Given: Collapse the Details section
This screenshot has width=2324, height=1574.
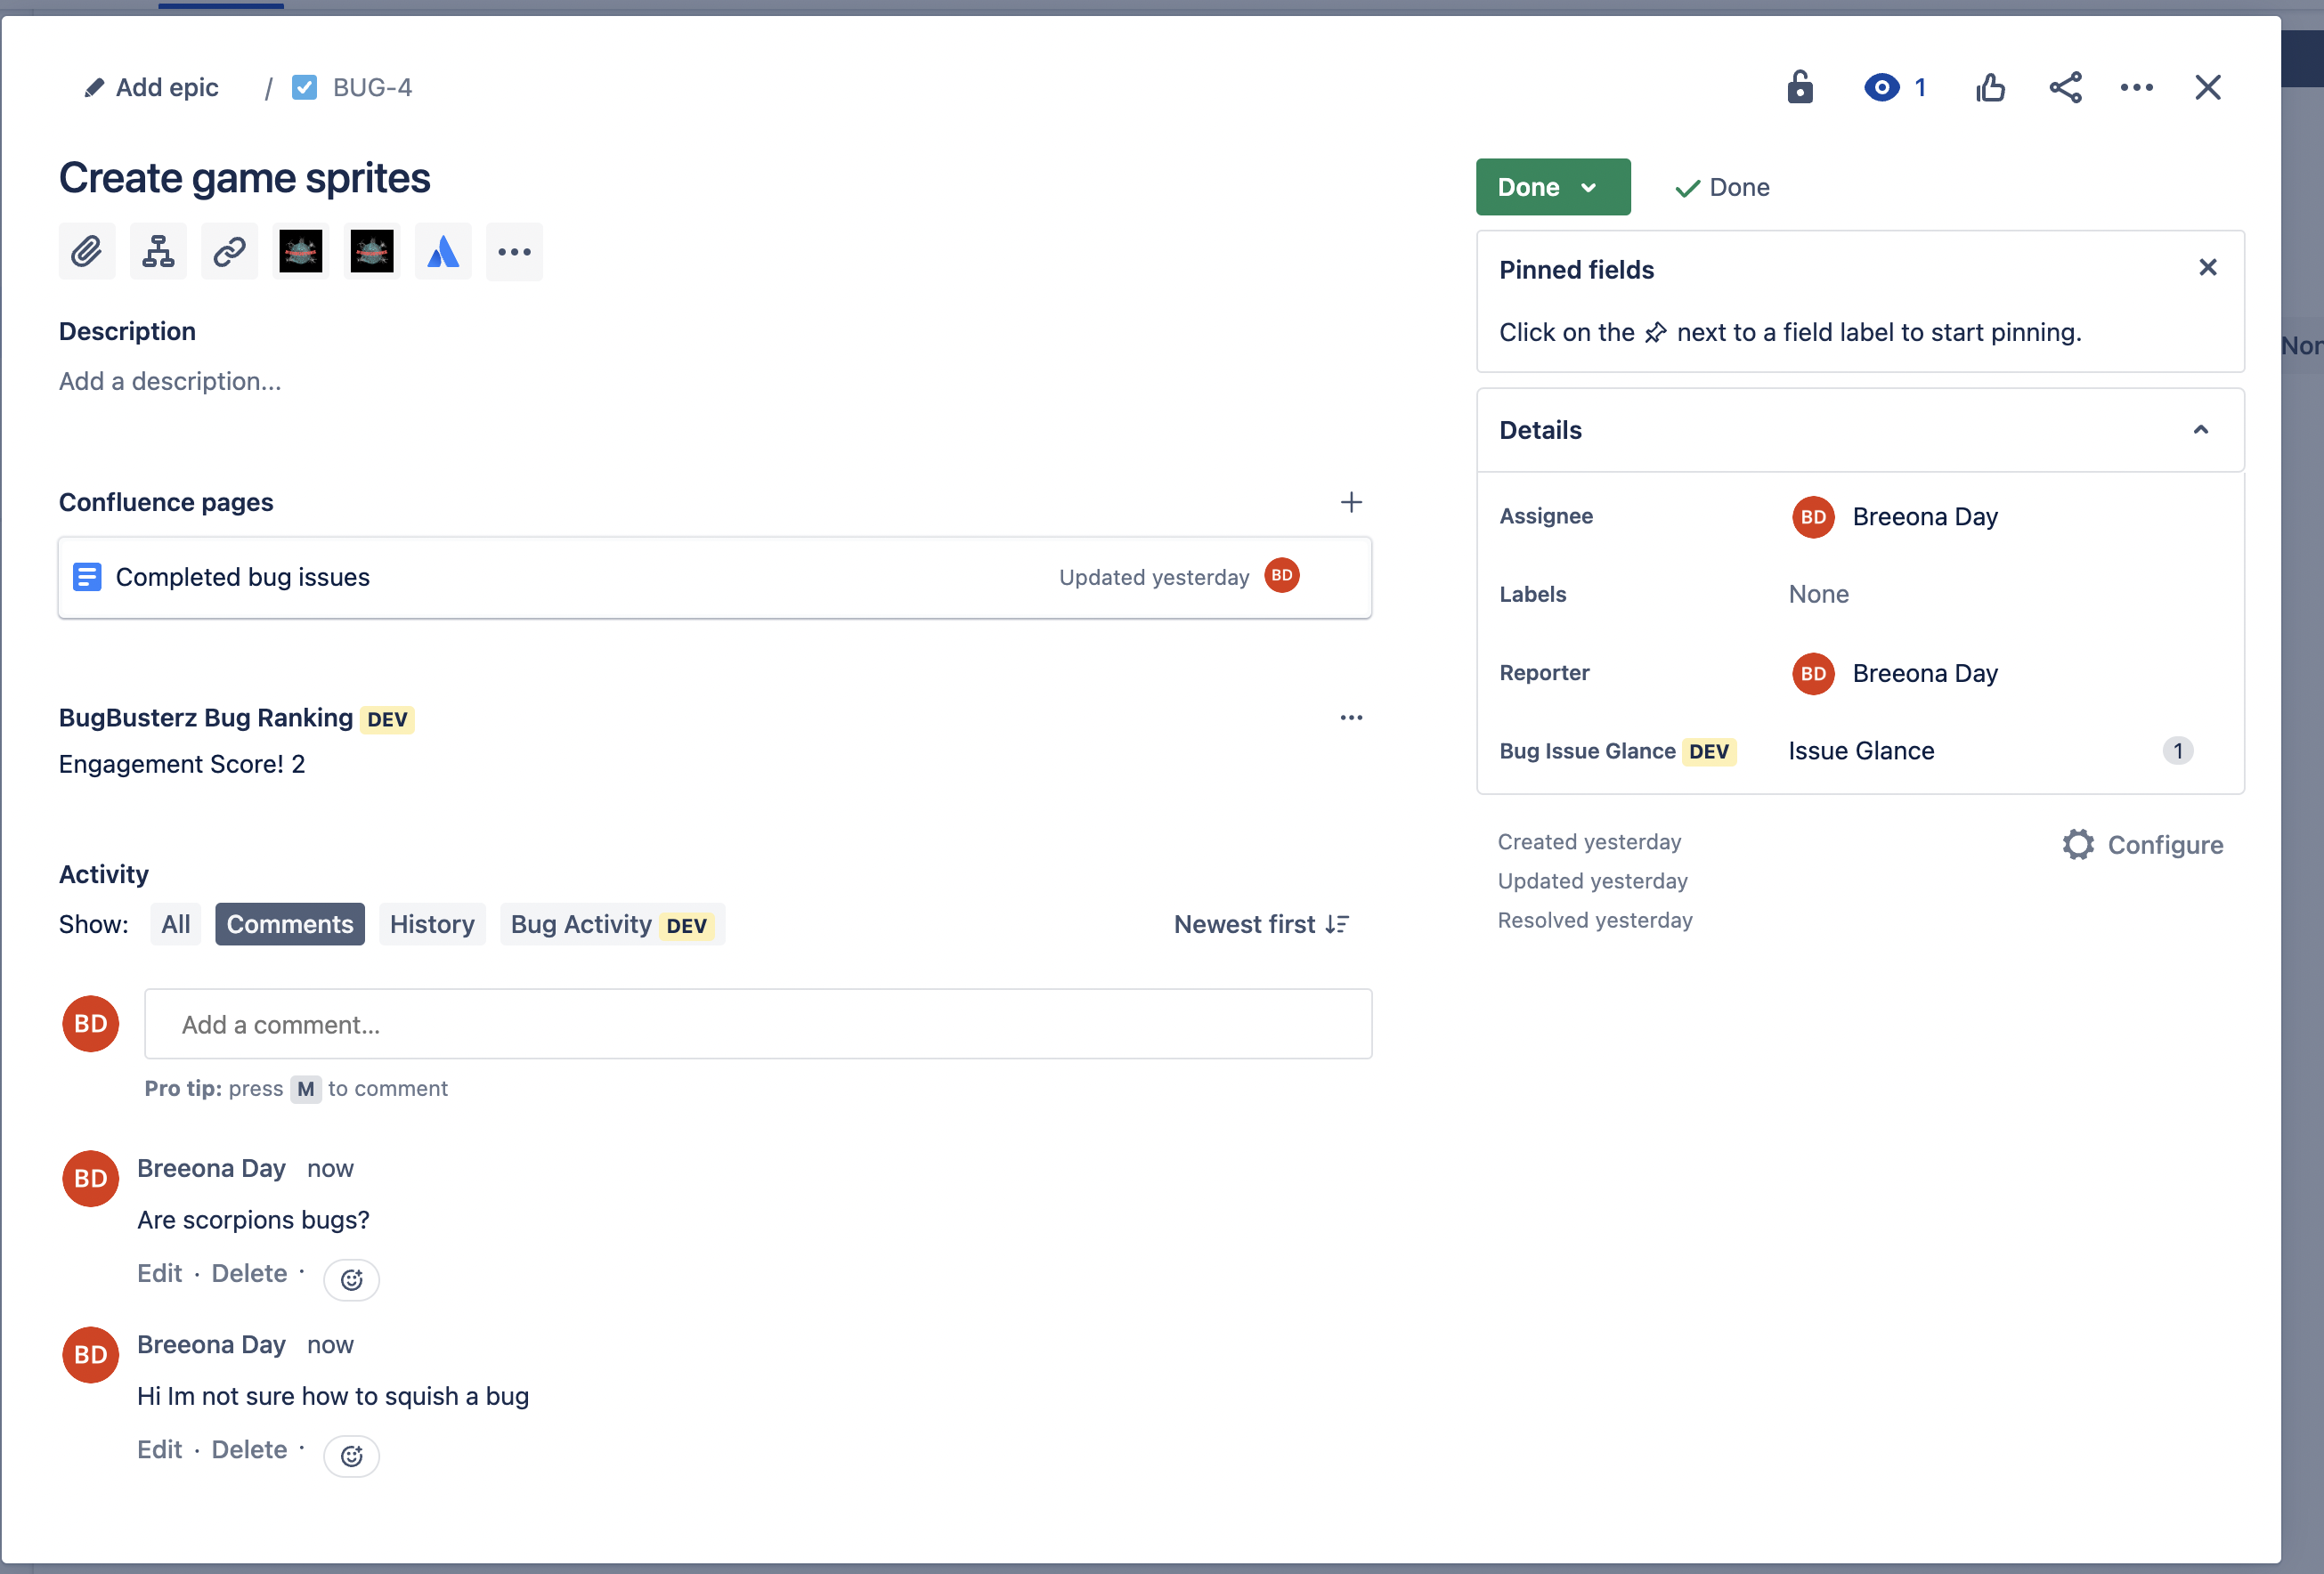Looking at the screenshot, I should point(2200,430).
